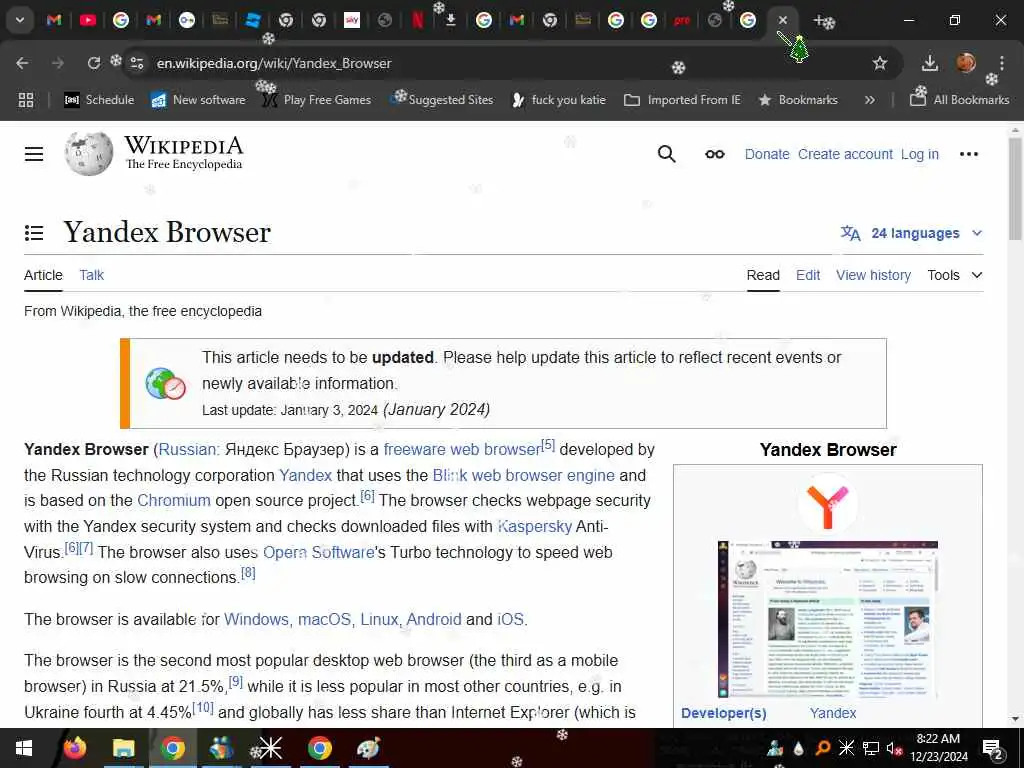Open the View history tab

tap(873, 275)
